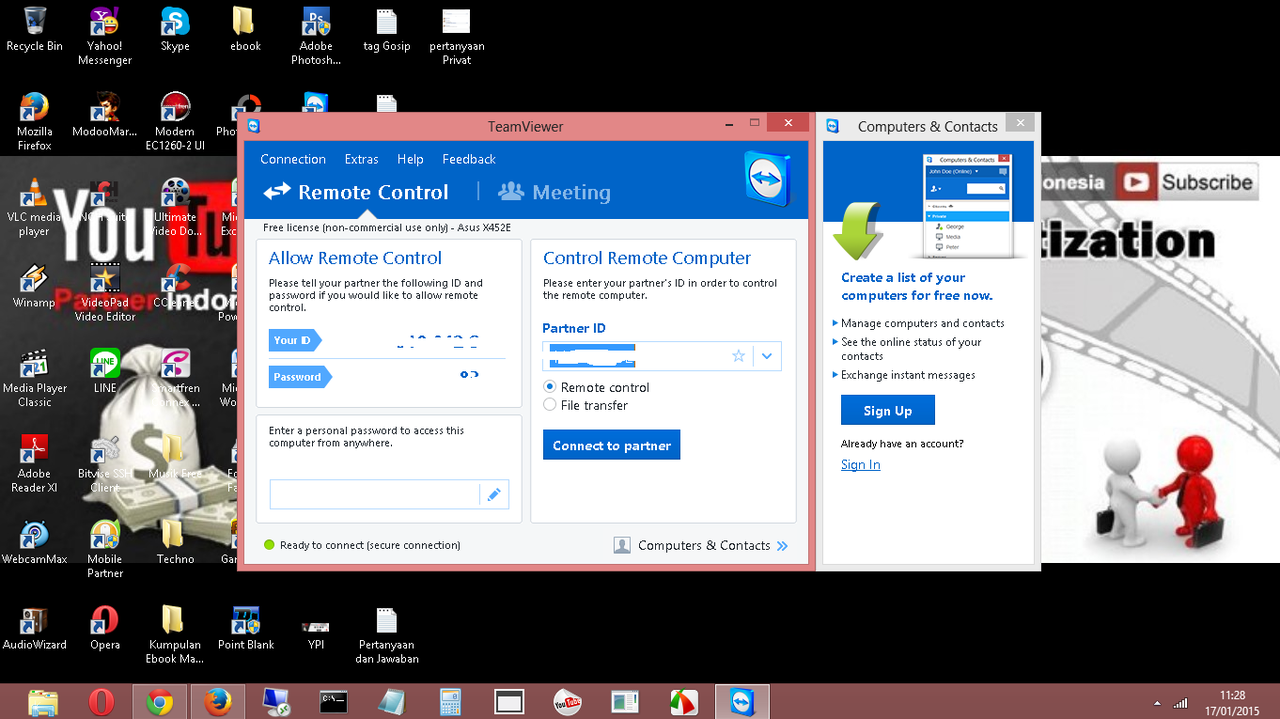This screenshot has width=1280, height=719.
Task: Click the green download arrow graphic in Contacts panel
Action: (x=858, y=230)
